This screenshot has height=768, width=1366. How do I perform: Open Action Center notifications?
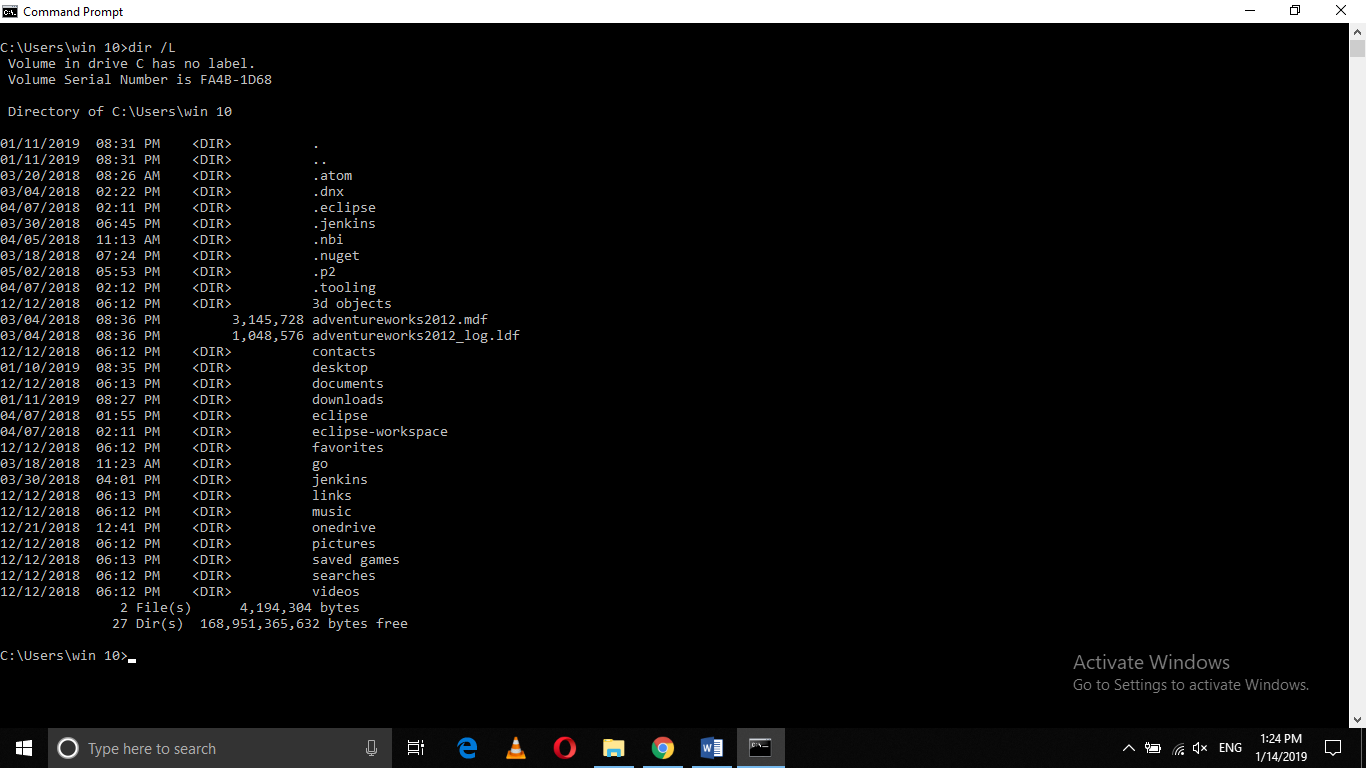click(1333, 748)
